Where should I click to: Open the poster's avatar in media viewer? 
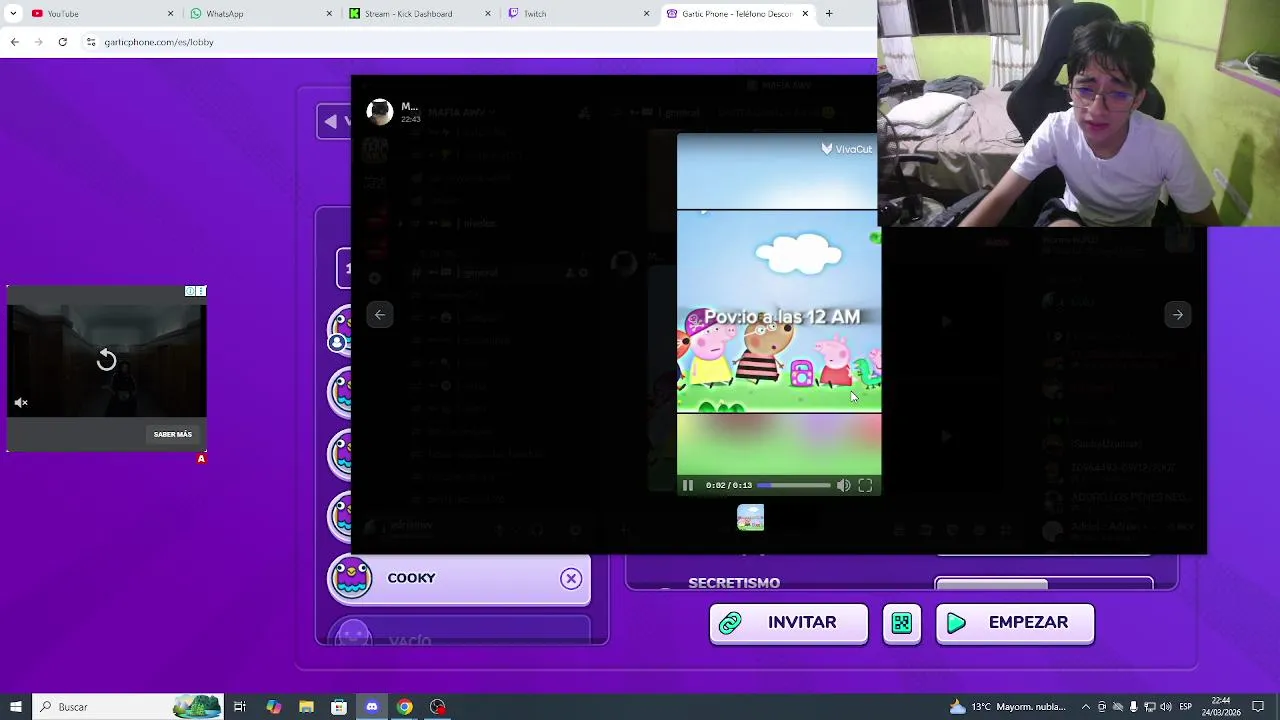(379, 112)
